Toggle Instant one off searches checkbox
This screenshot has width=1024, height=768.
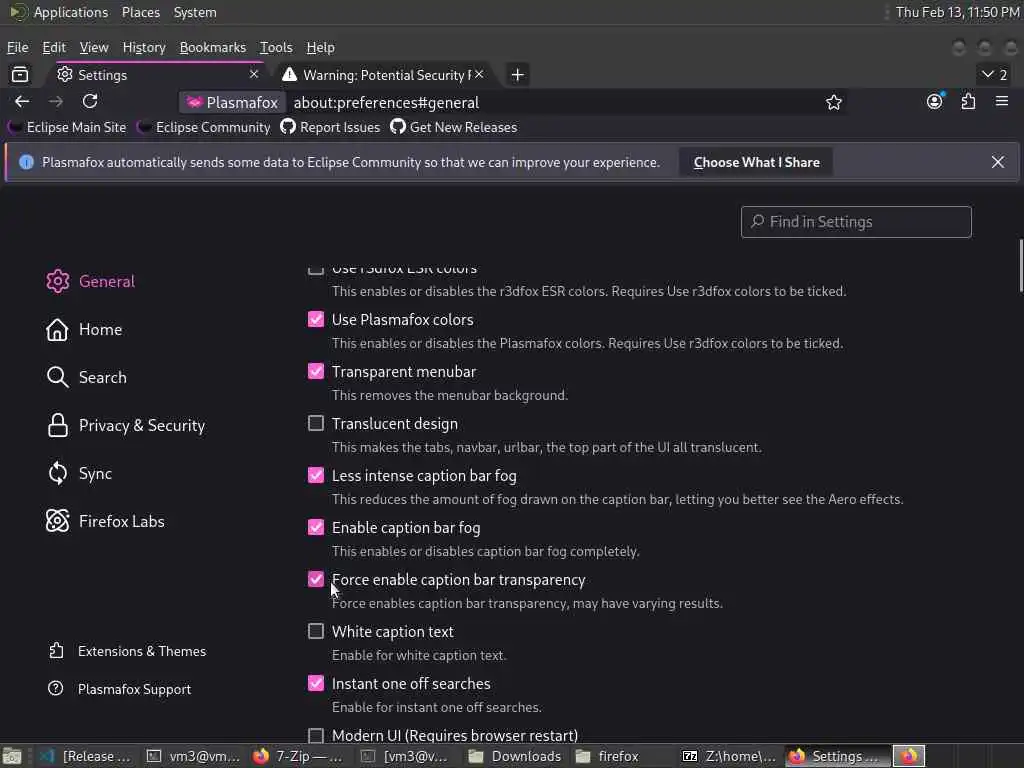(x=315, y=683)
